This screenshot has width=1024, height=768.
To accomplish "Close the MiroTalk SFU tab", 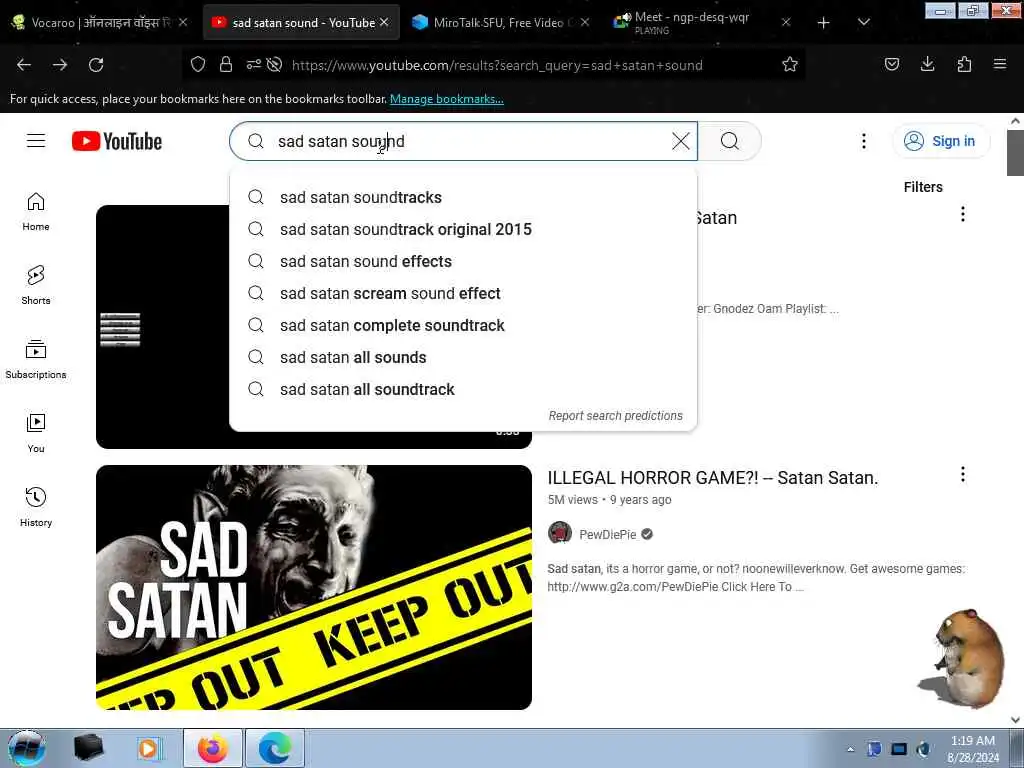I will (x=584, y=23).
